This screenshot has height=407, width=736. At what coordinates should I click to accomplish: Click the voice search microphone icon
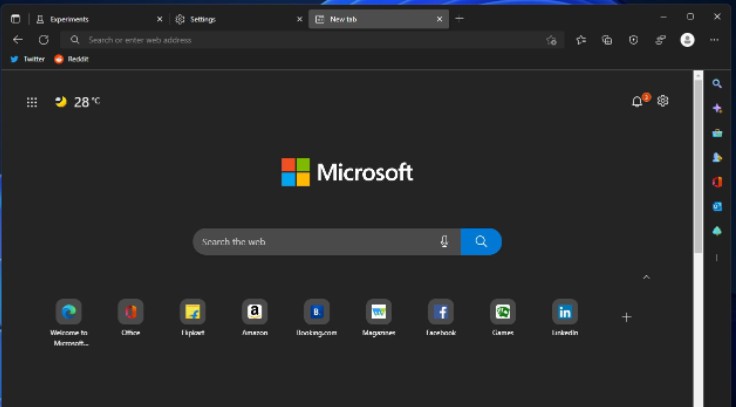coord(444,242)
